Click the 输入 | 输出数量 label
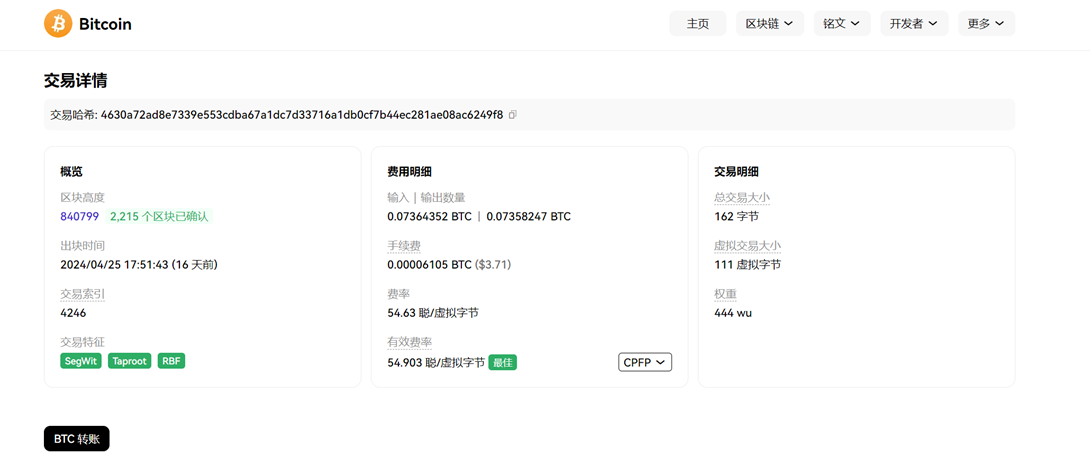This screenshot has width=1090, height=455. click(426, 197)
